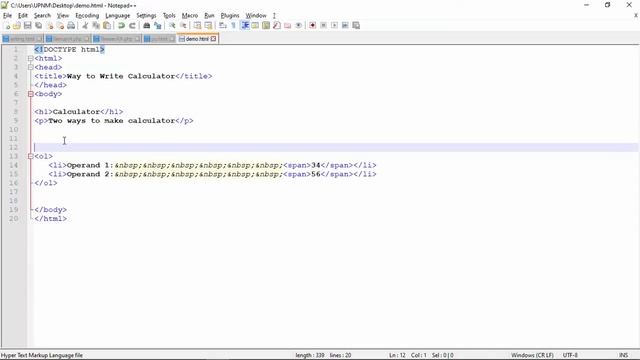Collapse the <ol> fold marker on line 13
Screen dimensions: 640x360
tap(31, 156)
